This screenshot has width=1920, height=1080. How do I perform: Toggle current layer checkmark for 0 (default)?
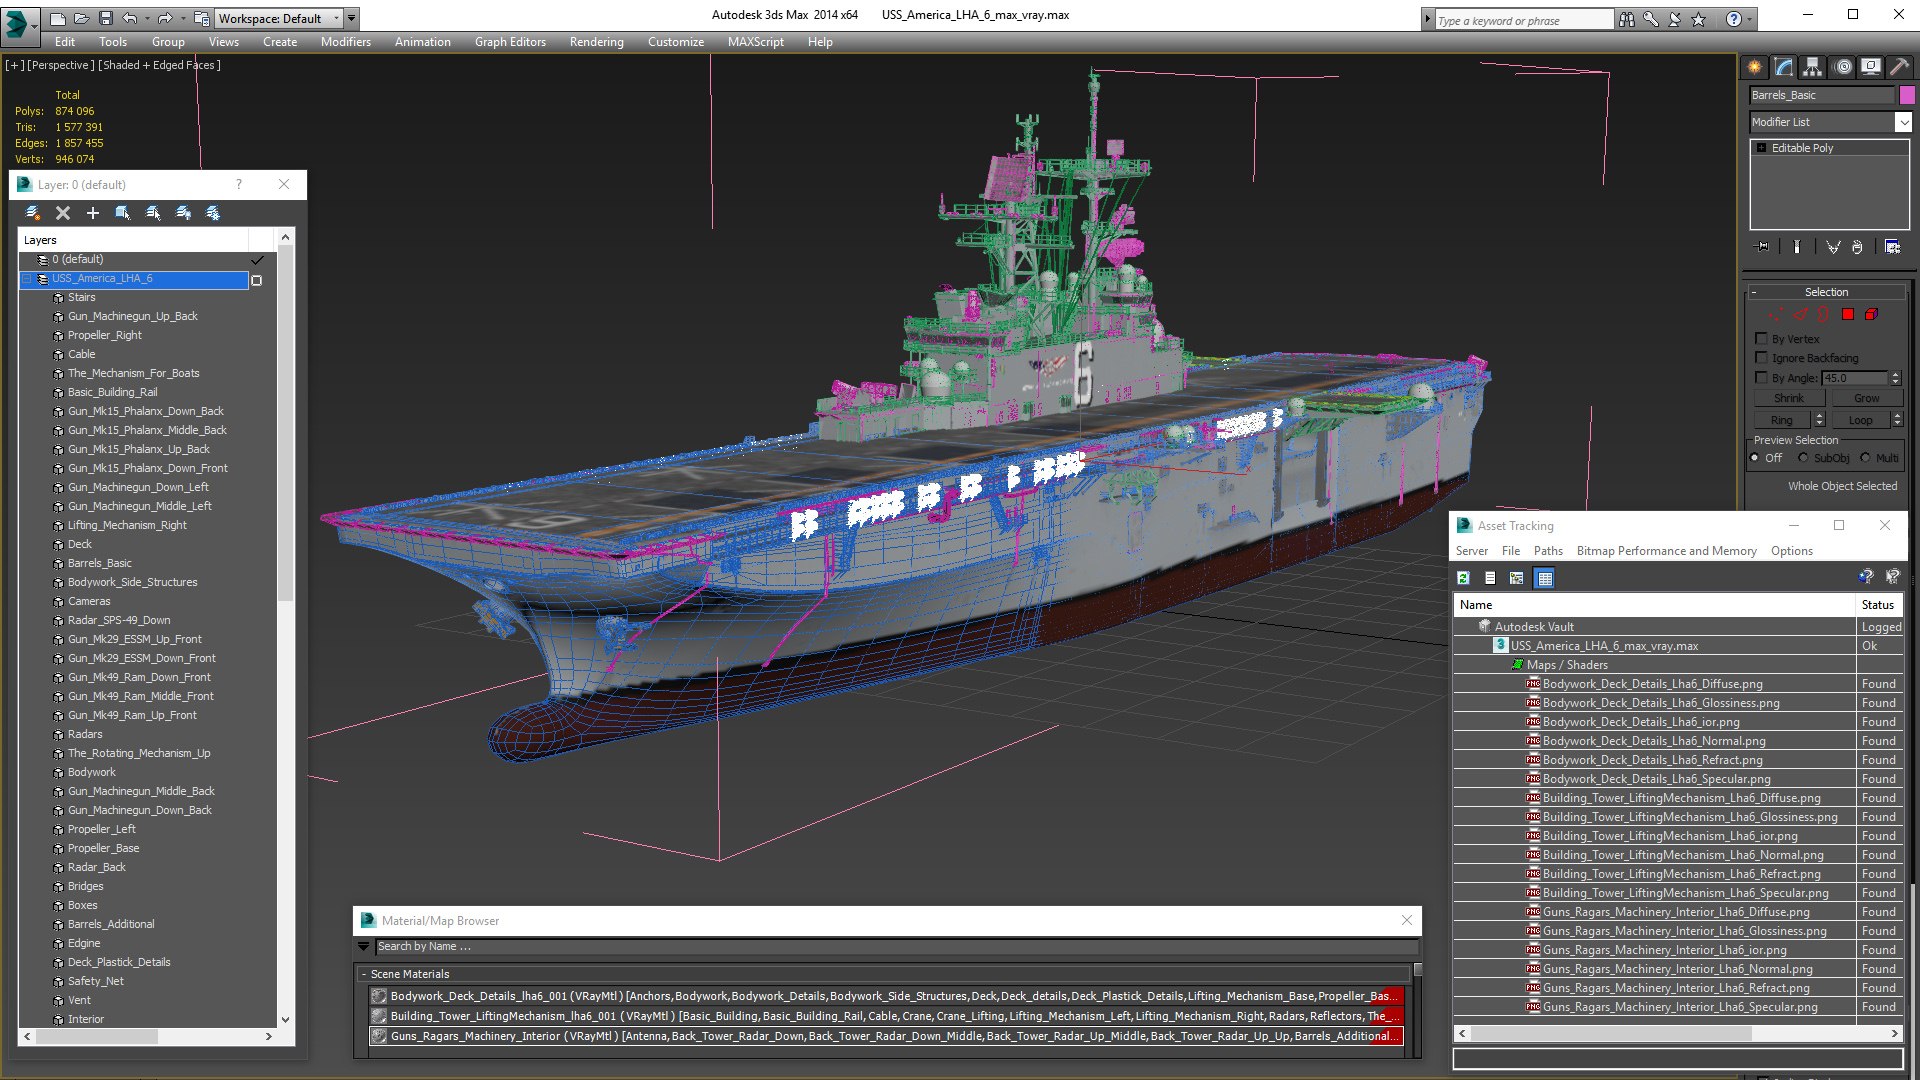pos(258,260)
